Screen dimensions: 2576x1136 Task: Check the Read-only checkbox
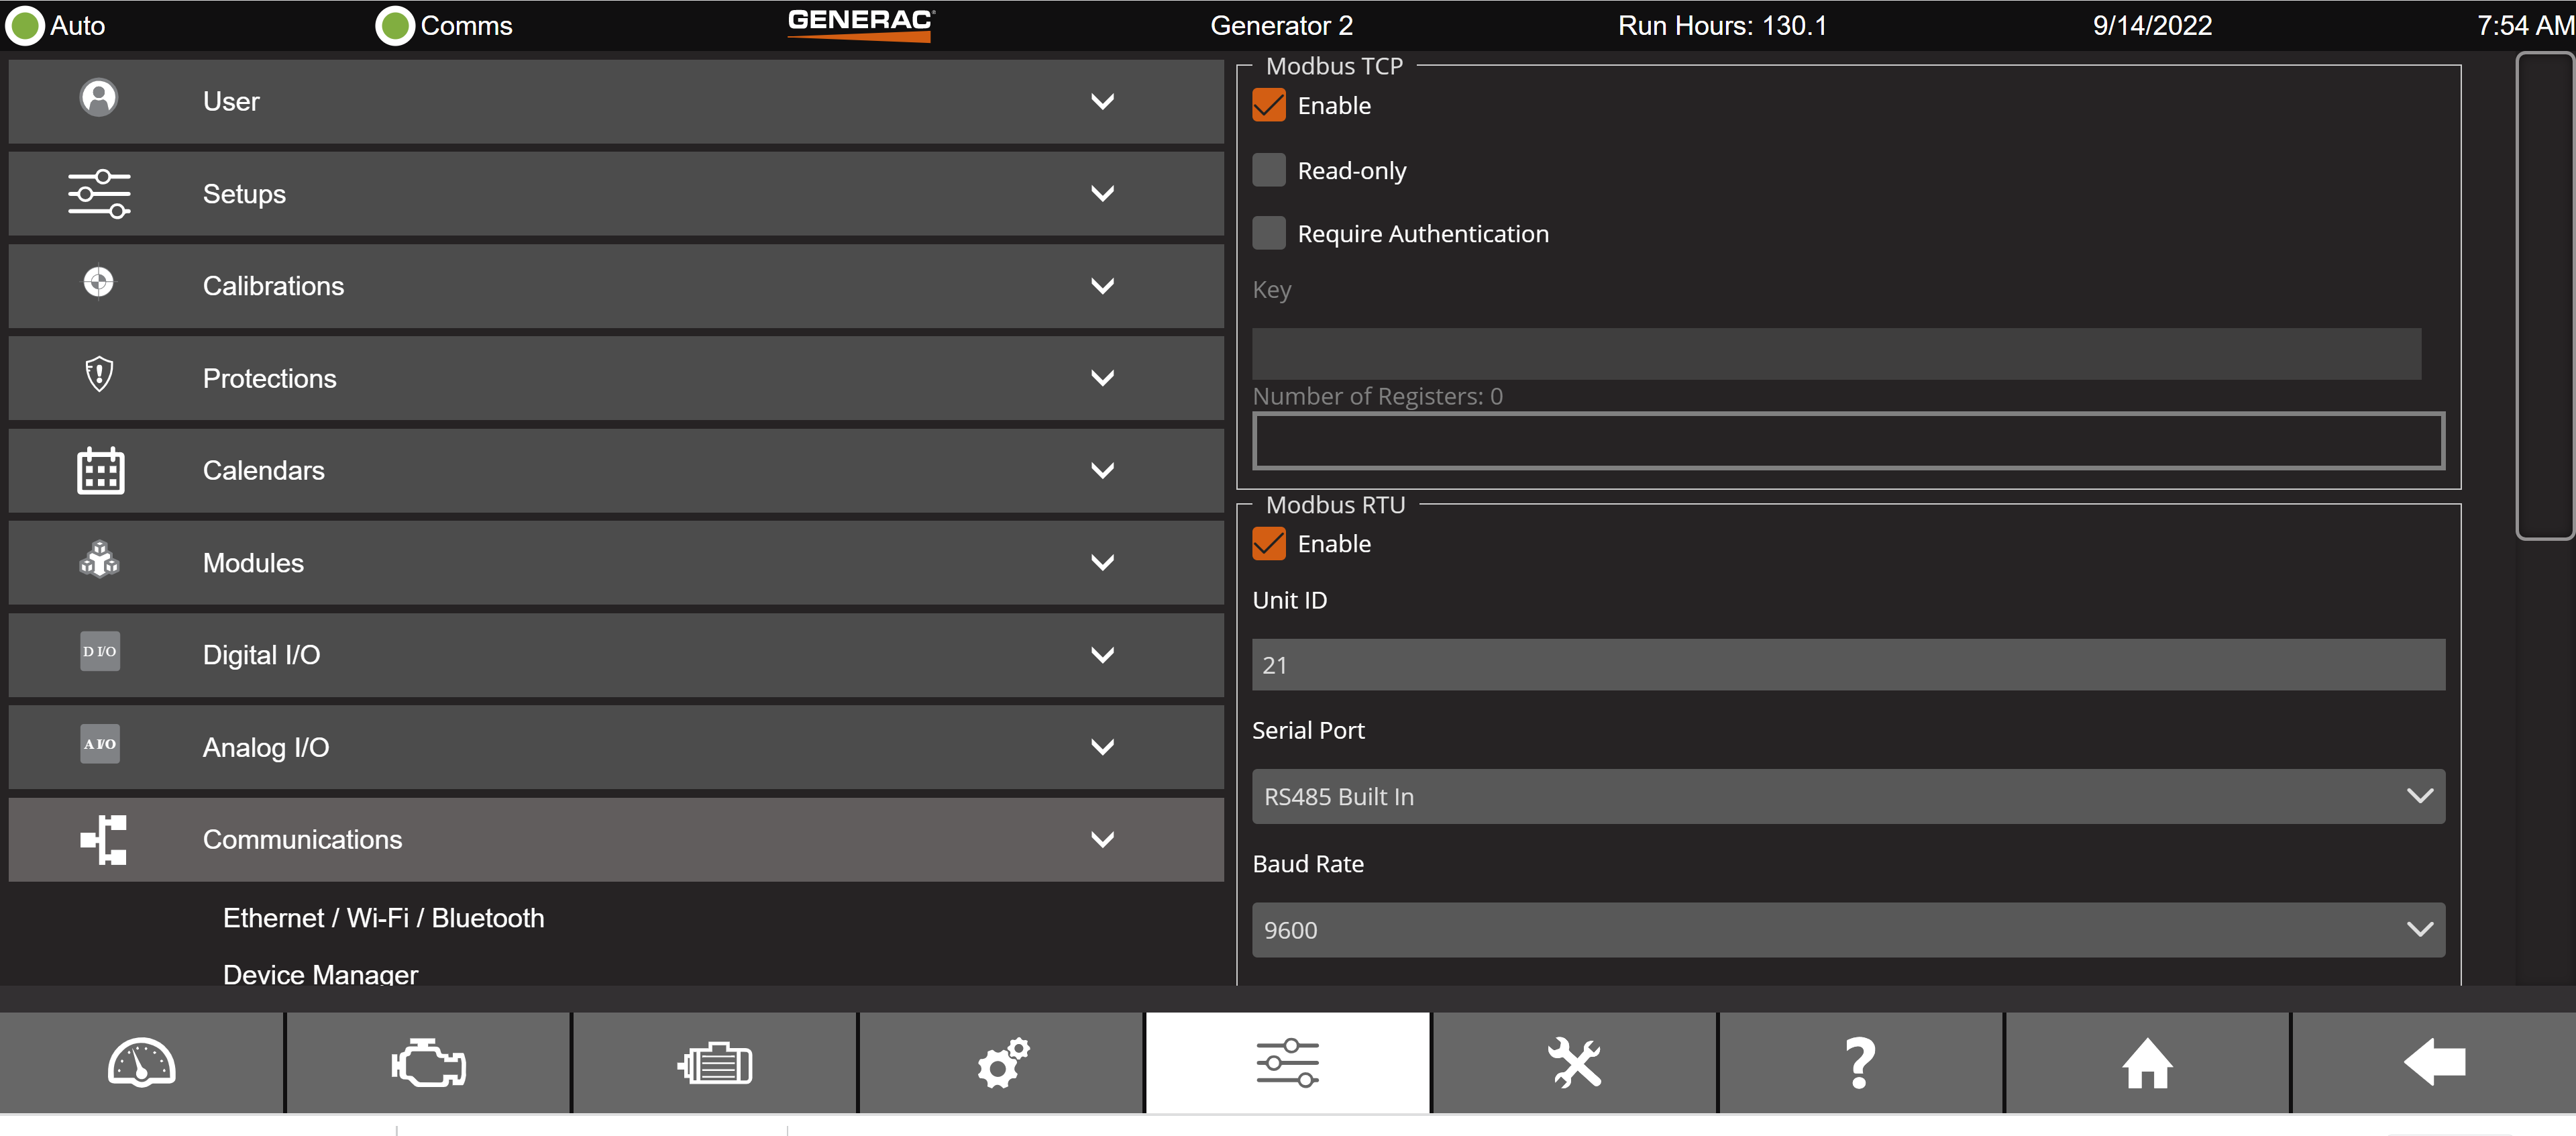[x=1269, y=170]
